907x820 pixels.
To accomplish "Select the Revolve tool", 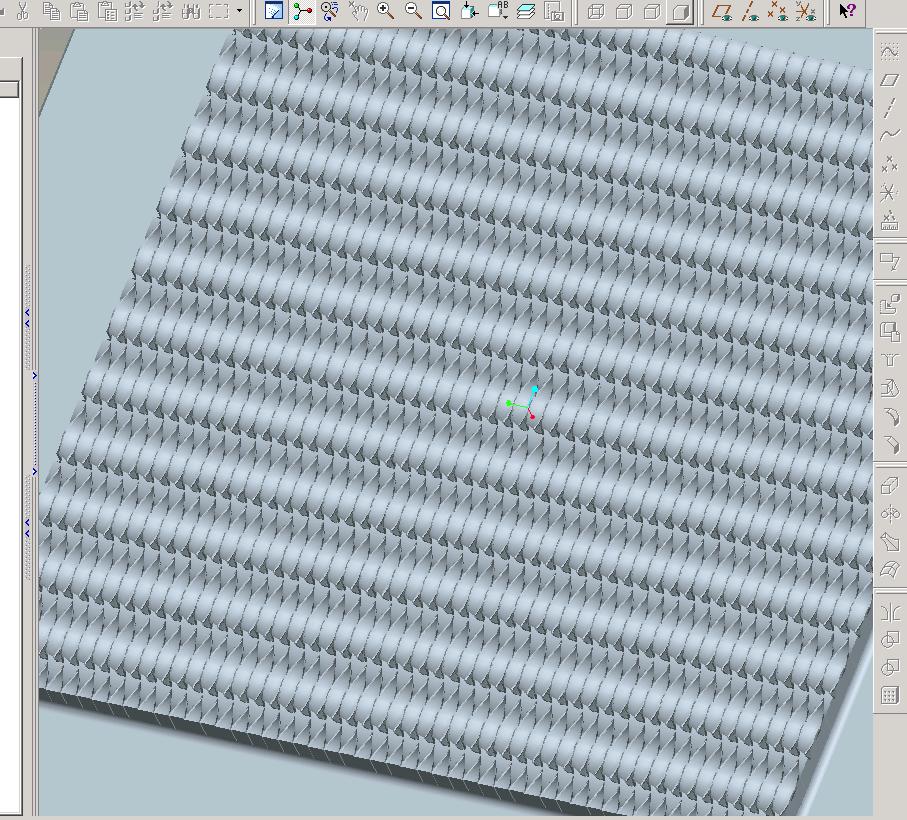I will pyautogui.click(x=890, y=514).
